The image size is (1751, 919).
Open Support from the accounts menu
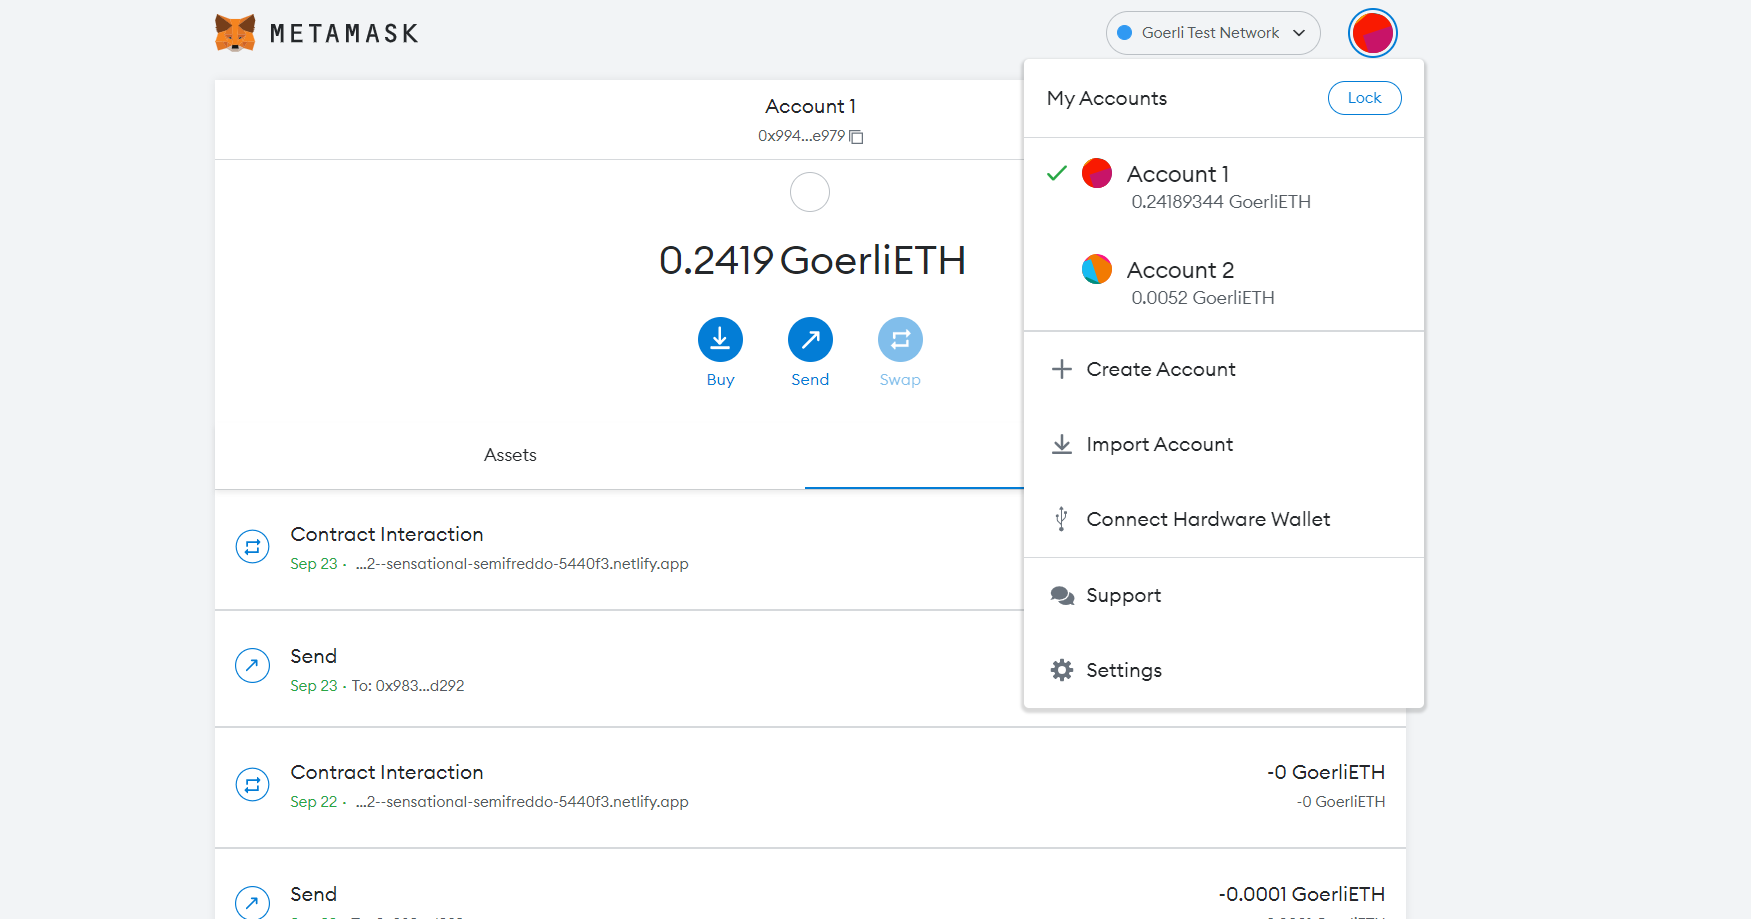(1224, 596)
